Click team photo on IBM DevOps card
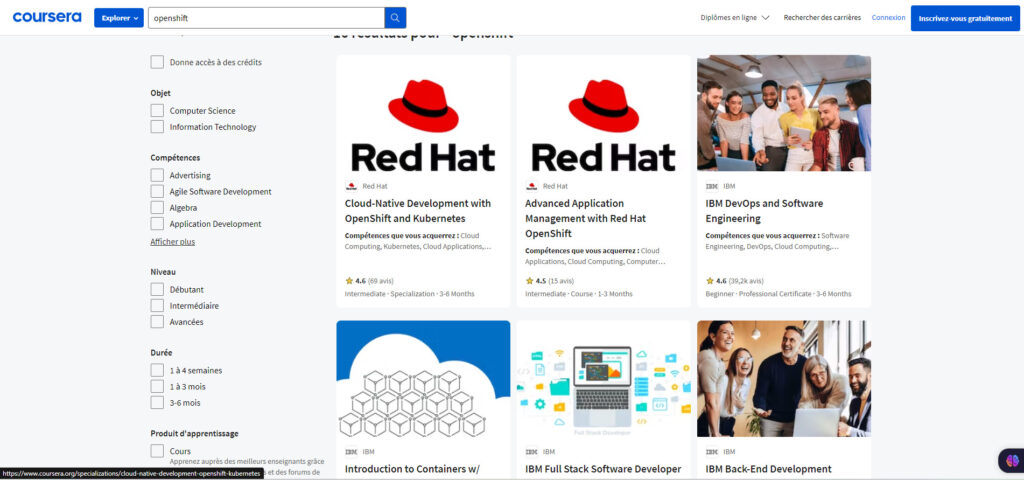The image size is (1024, 480). click(x=784, y=113)
